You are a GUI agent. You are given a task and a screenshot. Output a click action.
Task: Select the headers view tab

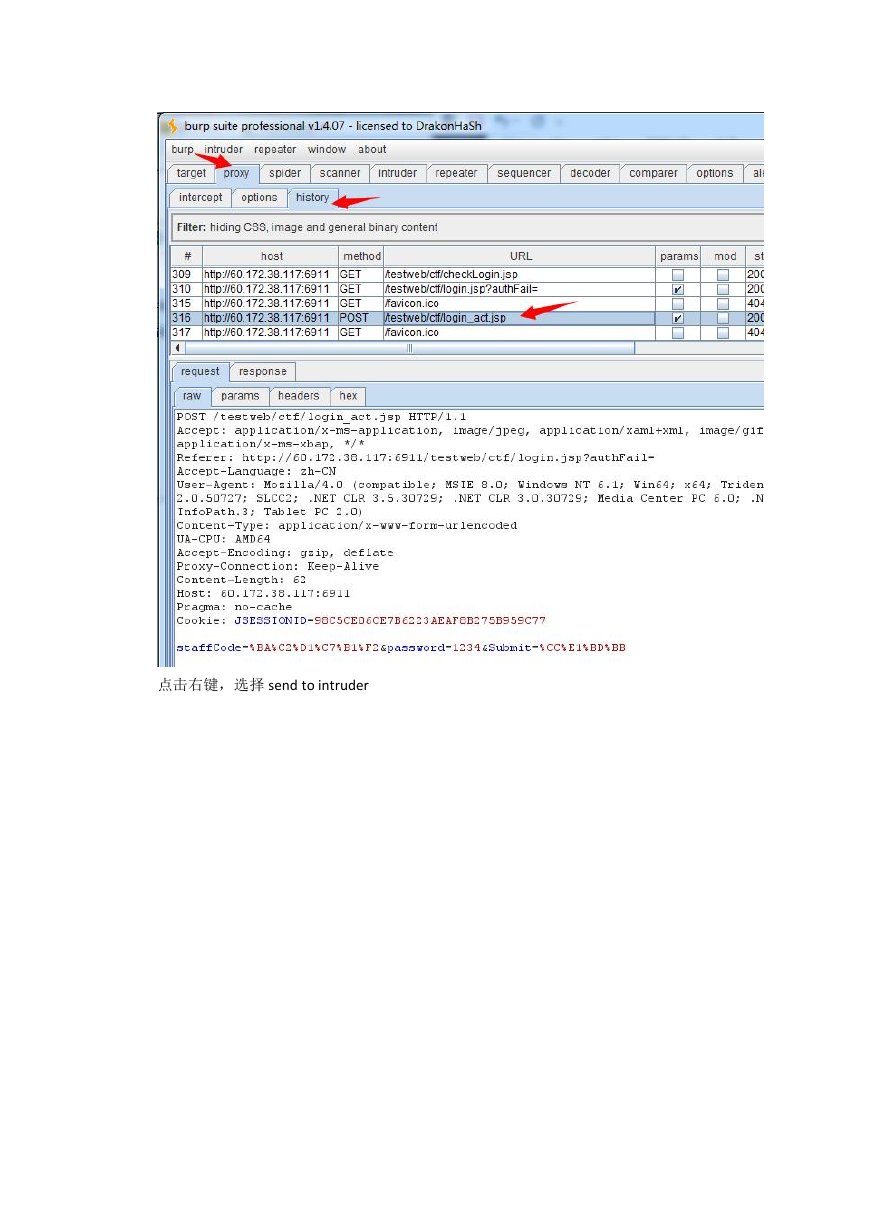(x=299, y=396)
